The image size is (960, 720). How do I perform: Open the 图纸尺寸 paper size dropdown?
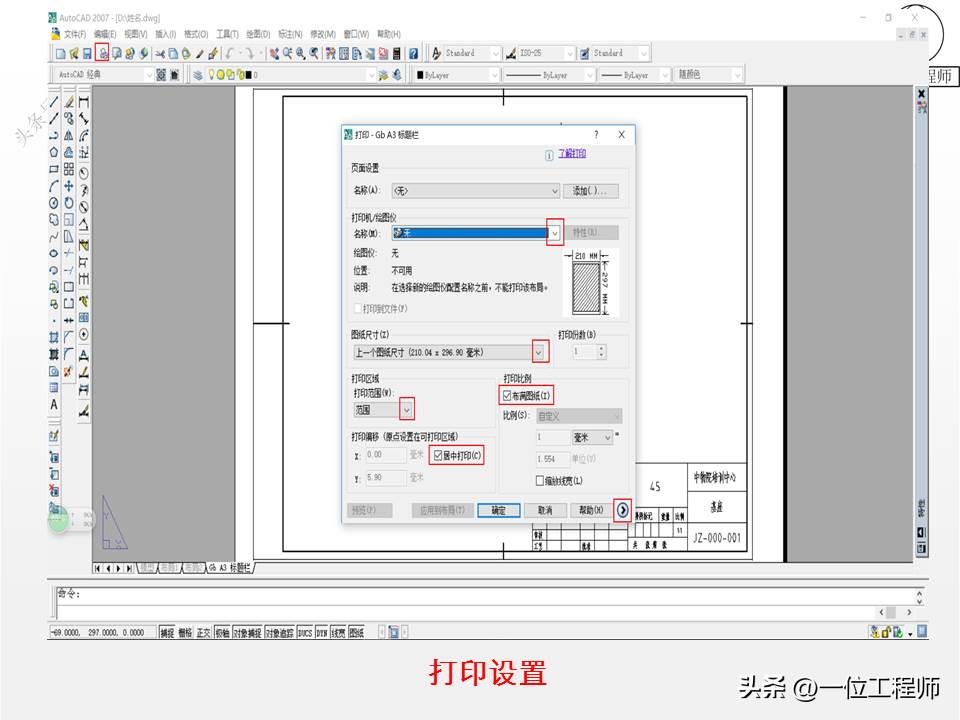pyautogui.click(x=537, y=351)
